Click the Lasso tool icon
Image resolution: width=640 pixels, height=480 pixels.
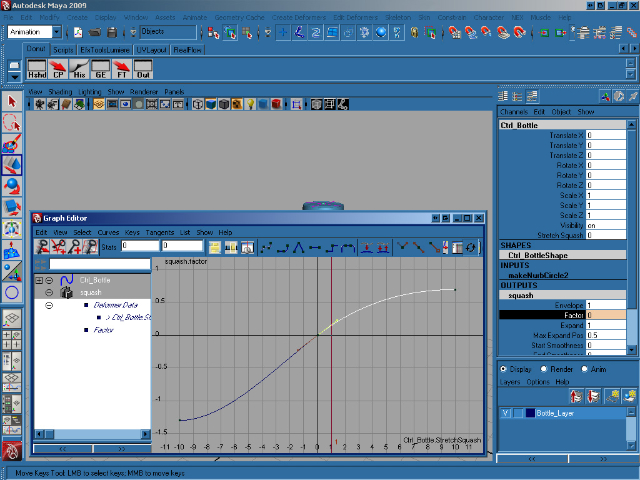(x=12, y=124)
